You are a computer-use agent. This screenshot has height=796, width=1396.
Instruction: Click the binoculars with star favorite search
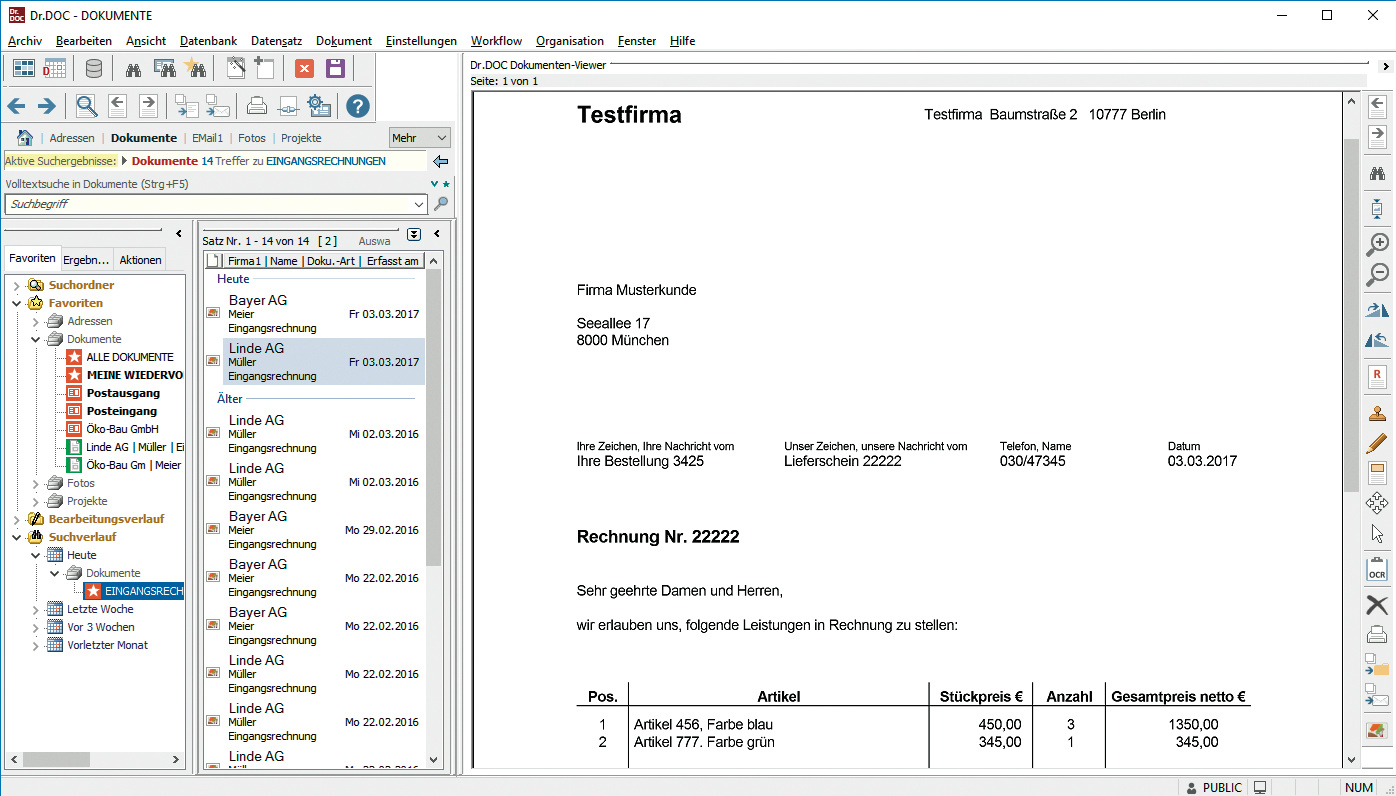coord(195,68)
